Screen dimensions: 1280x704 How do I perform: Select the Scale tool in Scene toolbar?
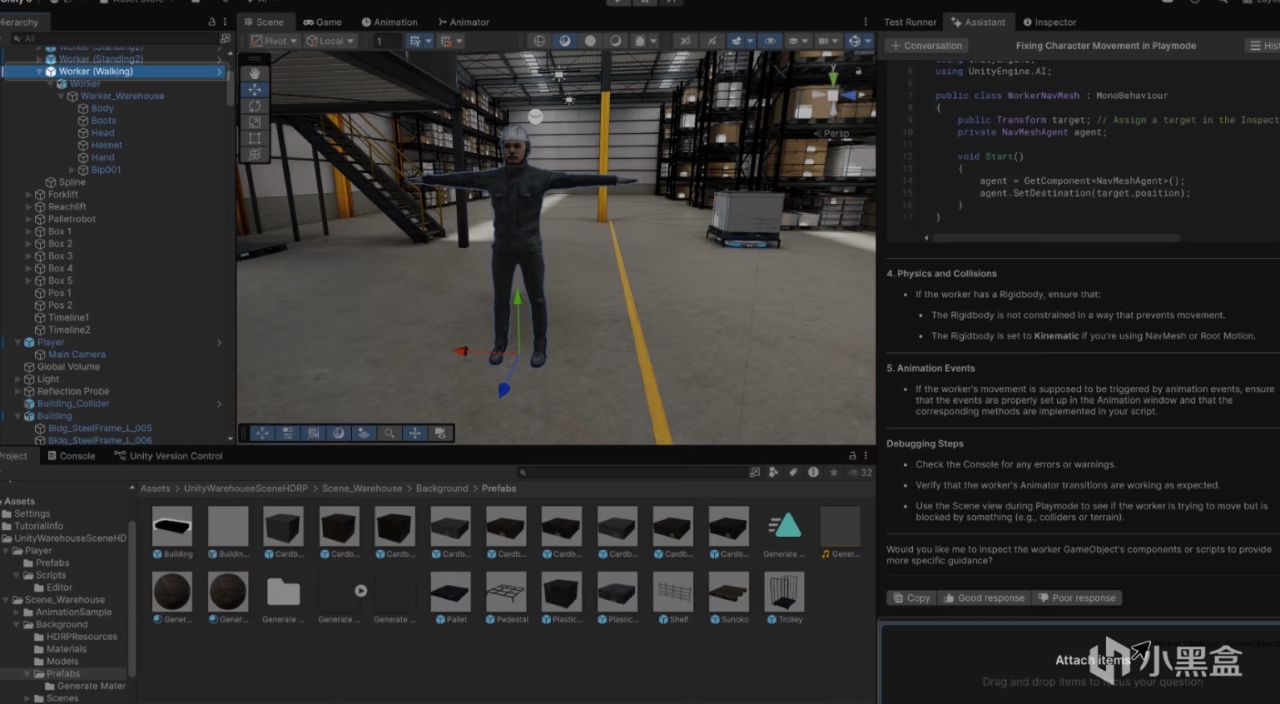[x=255, y=122]
